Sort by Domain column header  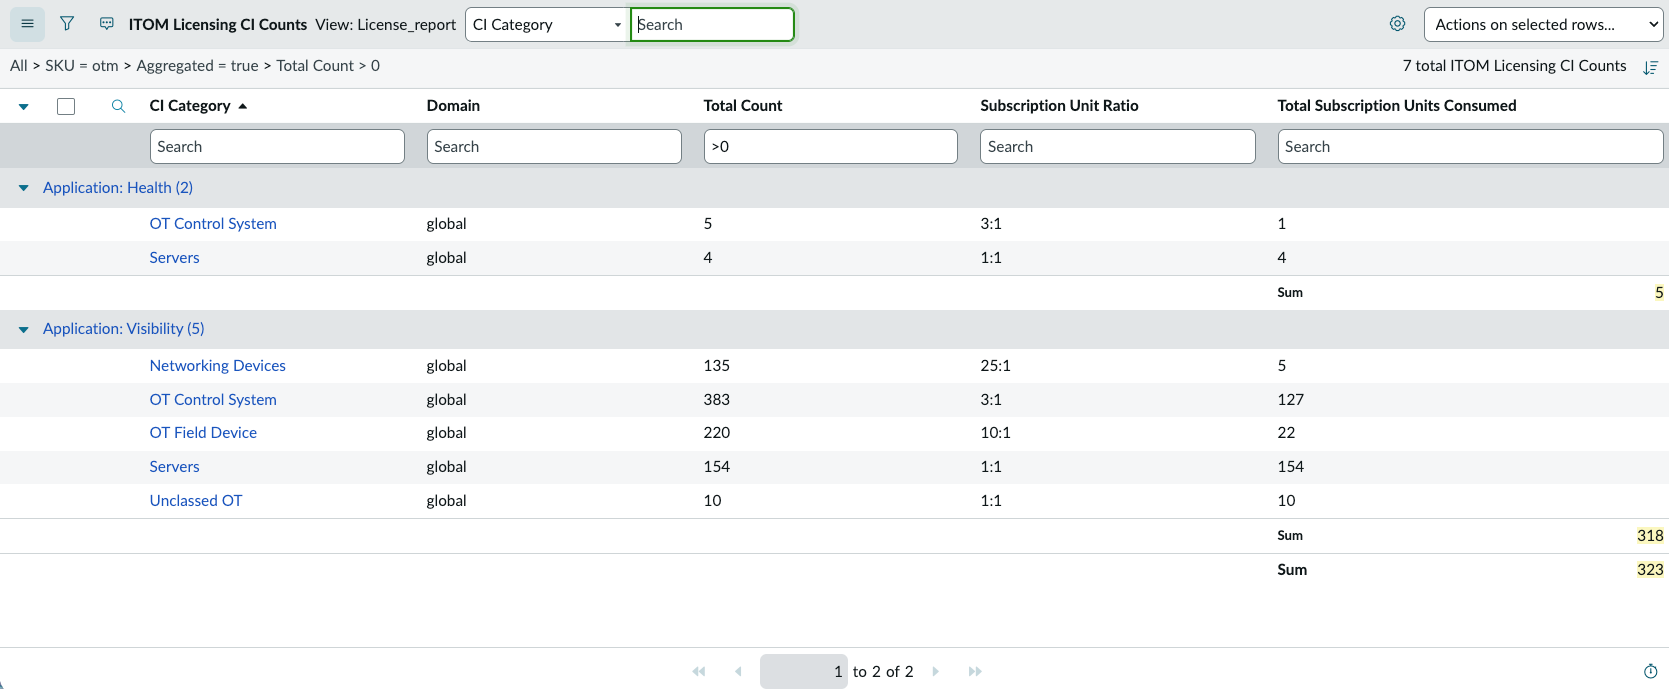click(x=453, y=106)
